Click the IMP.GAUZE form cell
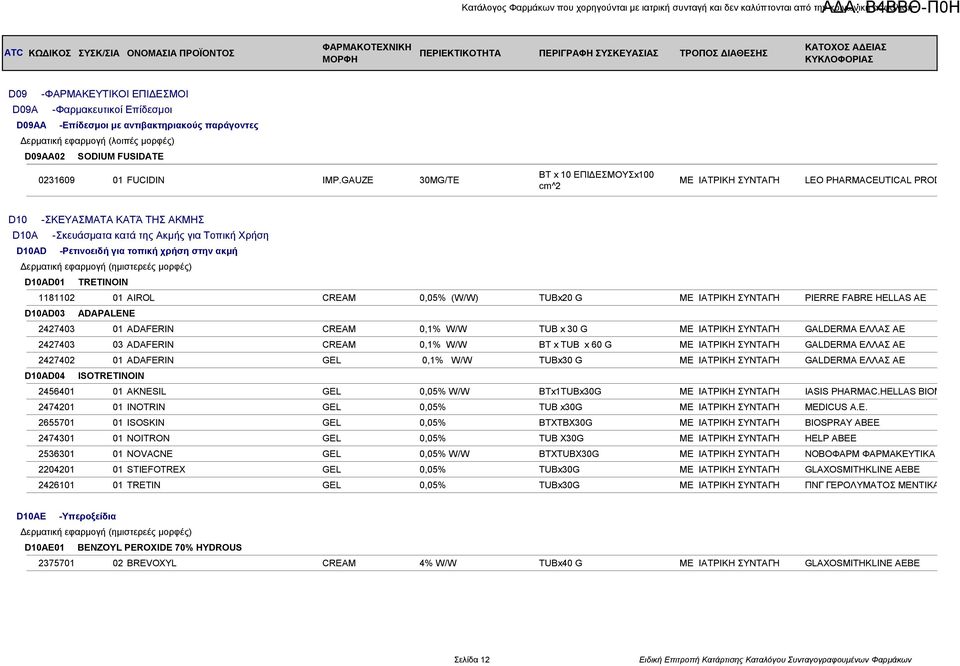This screenshot has height=666, width=960. [347, 180]
